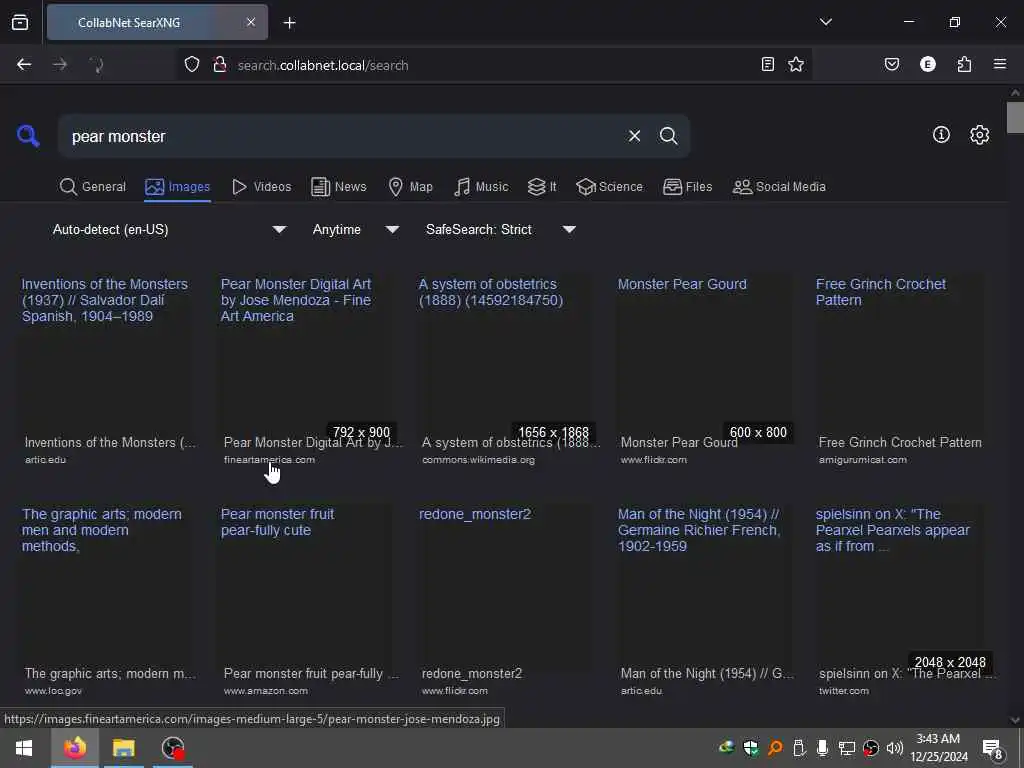
Task: Switch to Science category
Action: pyautogui.click(x=609, y=187)
